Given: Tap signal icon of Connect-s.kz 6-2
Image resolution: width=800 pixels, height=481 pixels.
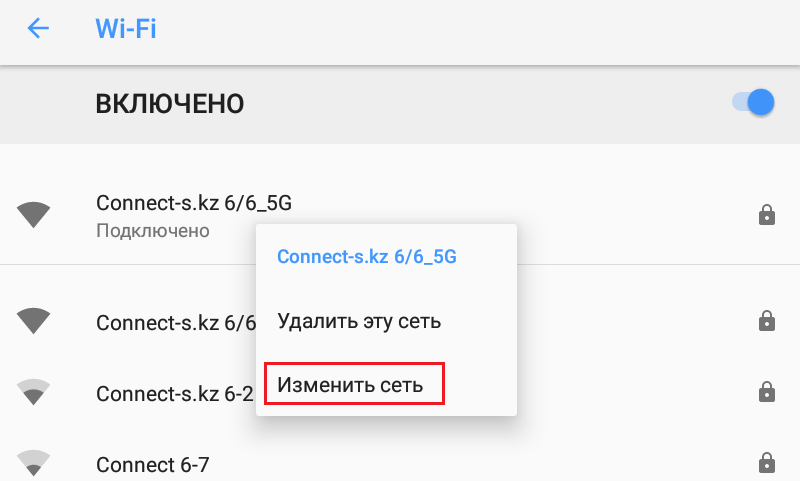Looking at the screenshot, I should (x=34, y=392).
